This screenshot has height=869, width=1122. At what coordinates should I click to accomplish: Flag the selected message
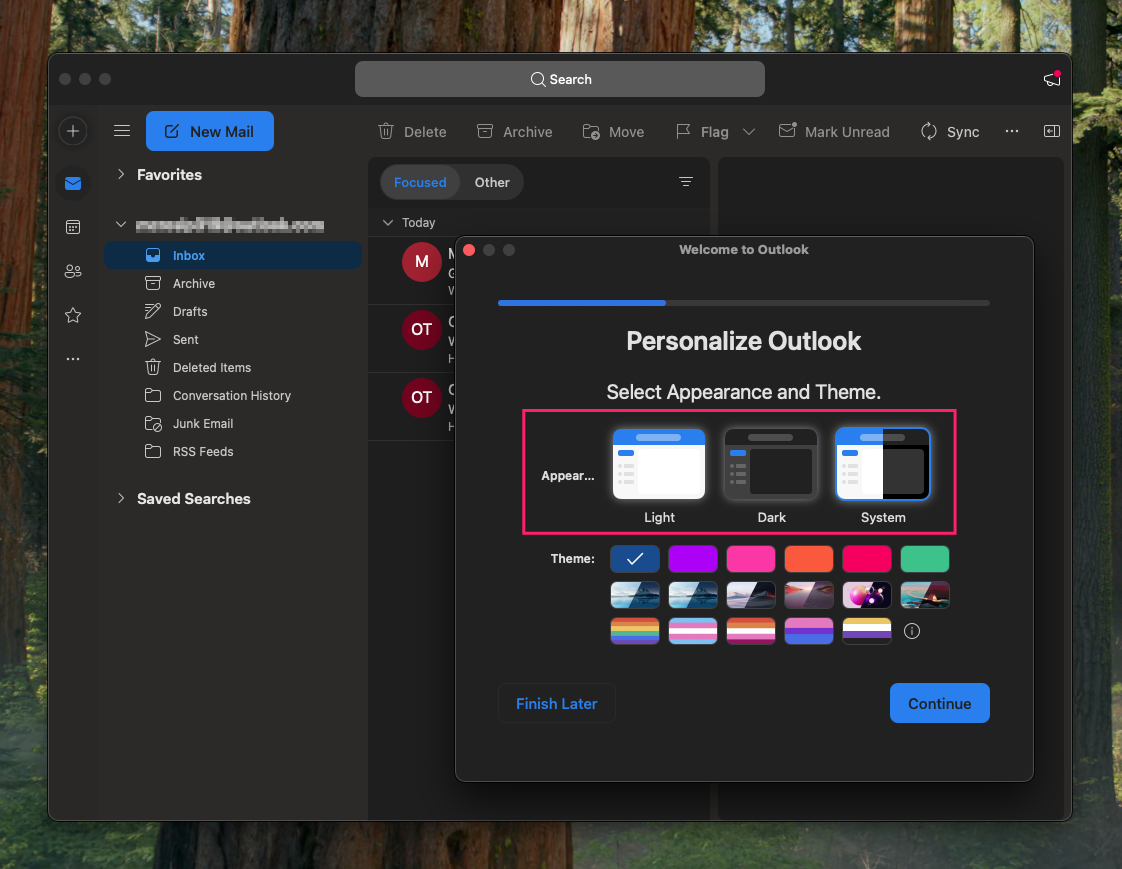(x=702, y=132)
